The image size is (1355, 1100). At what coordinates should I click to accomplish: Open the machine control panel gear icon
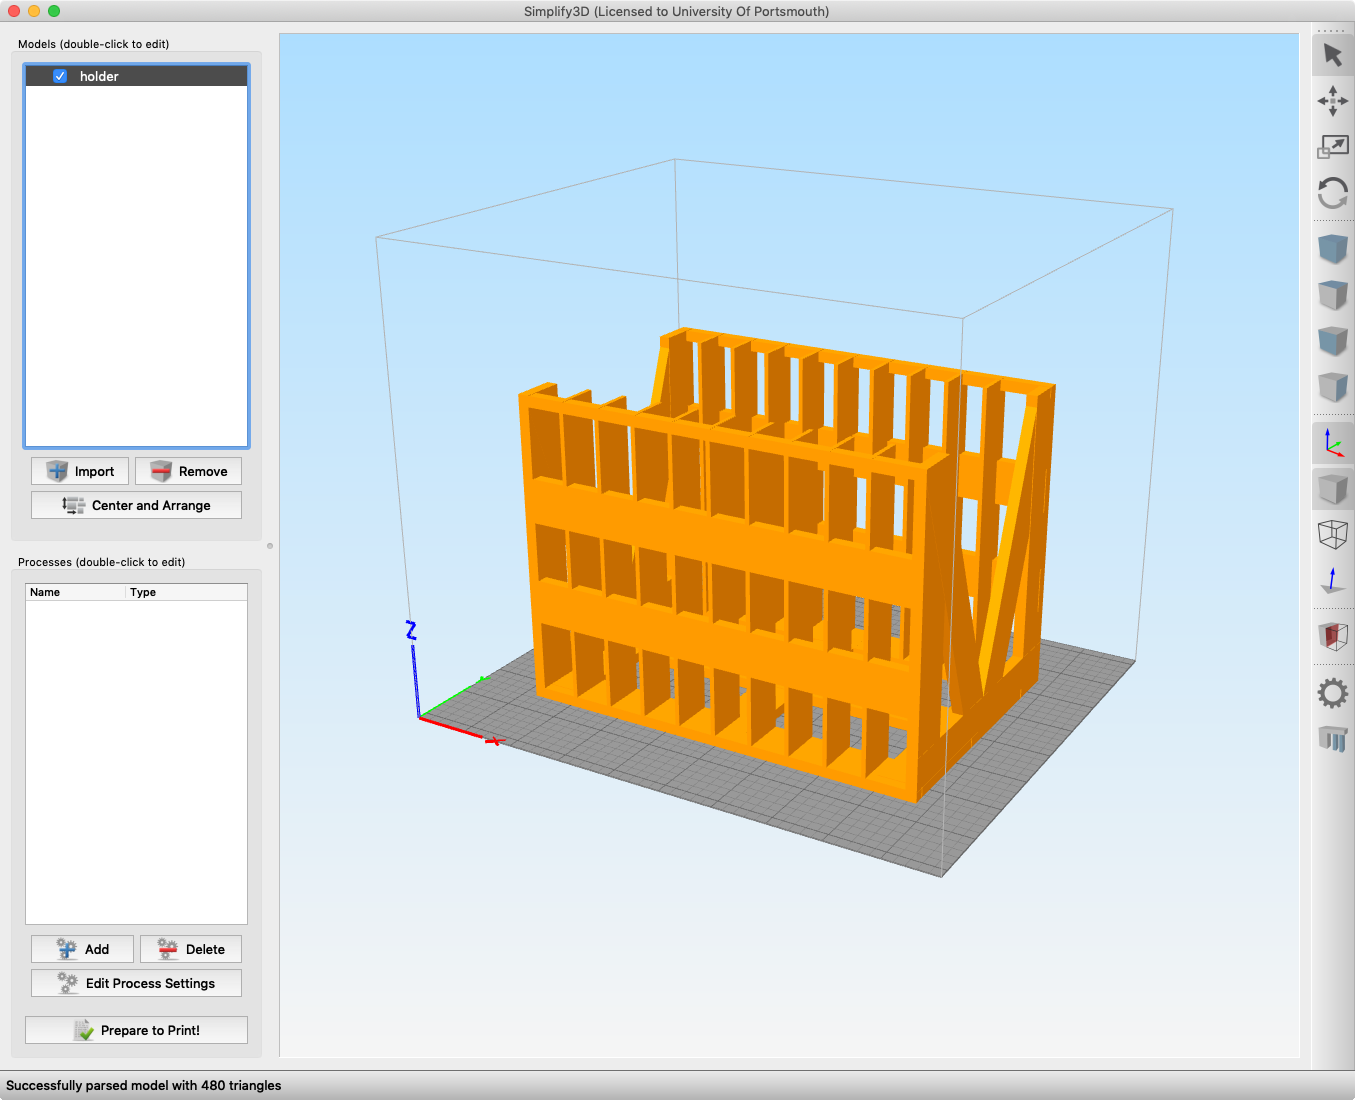point(1333,692)
